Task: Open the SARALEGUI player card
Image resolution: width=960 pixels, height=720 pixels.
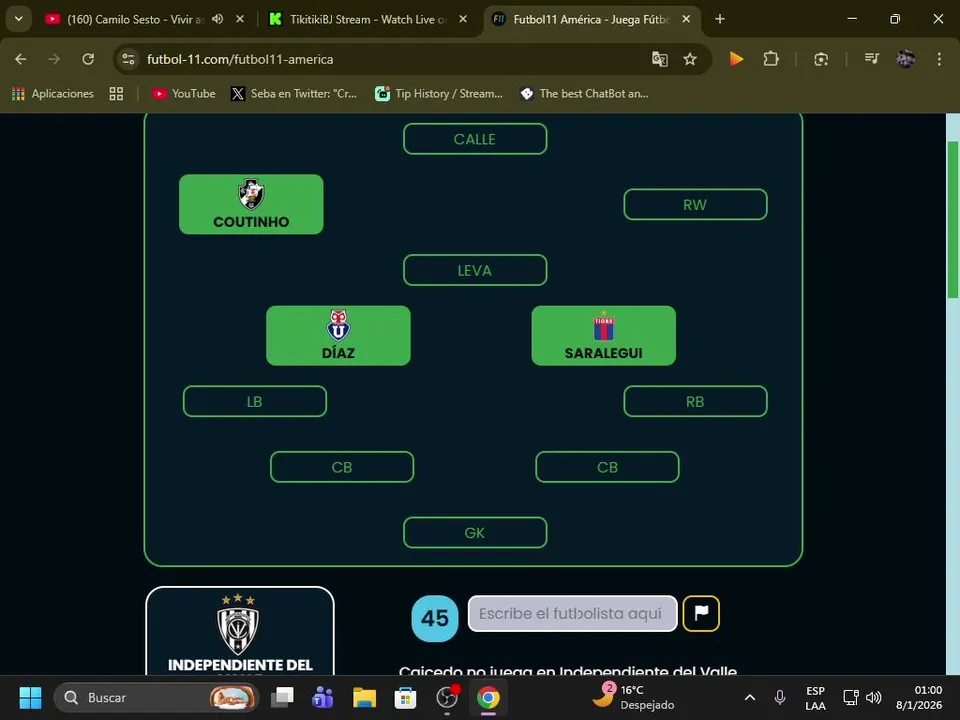Action: click(x=604, y=336)
